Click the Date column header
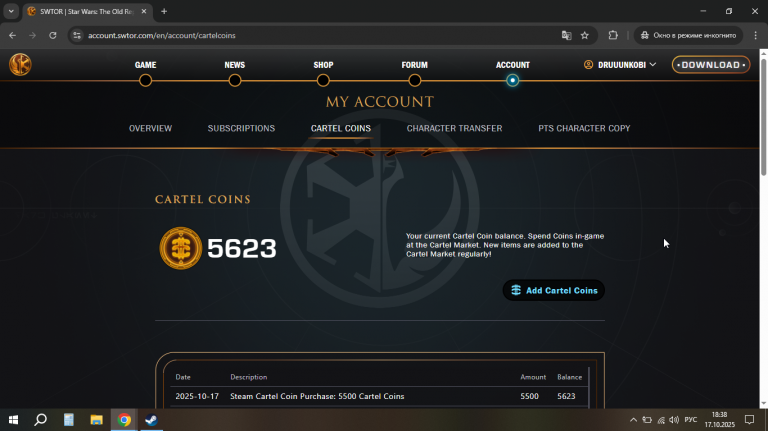 point(183,377)
